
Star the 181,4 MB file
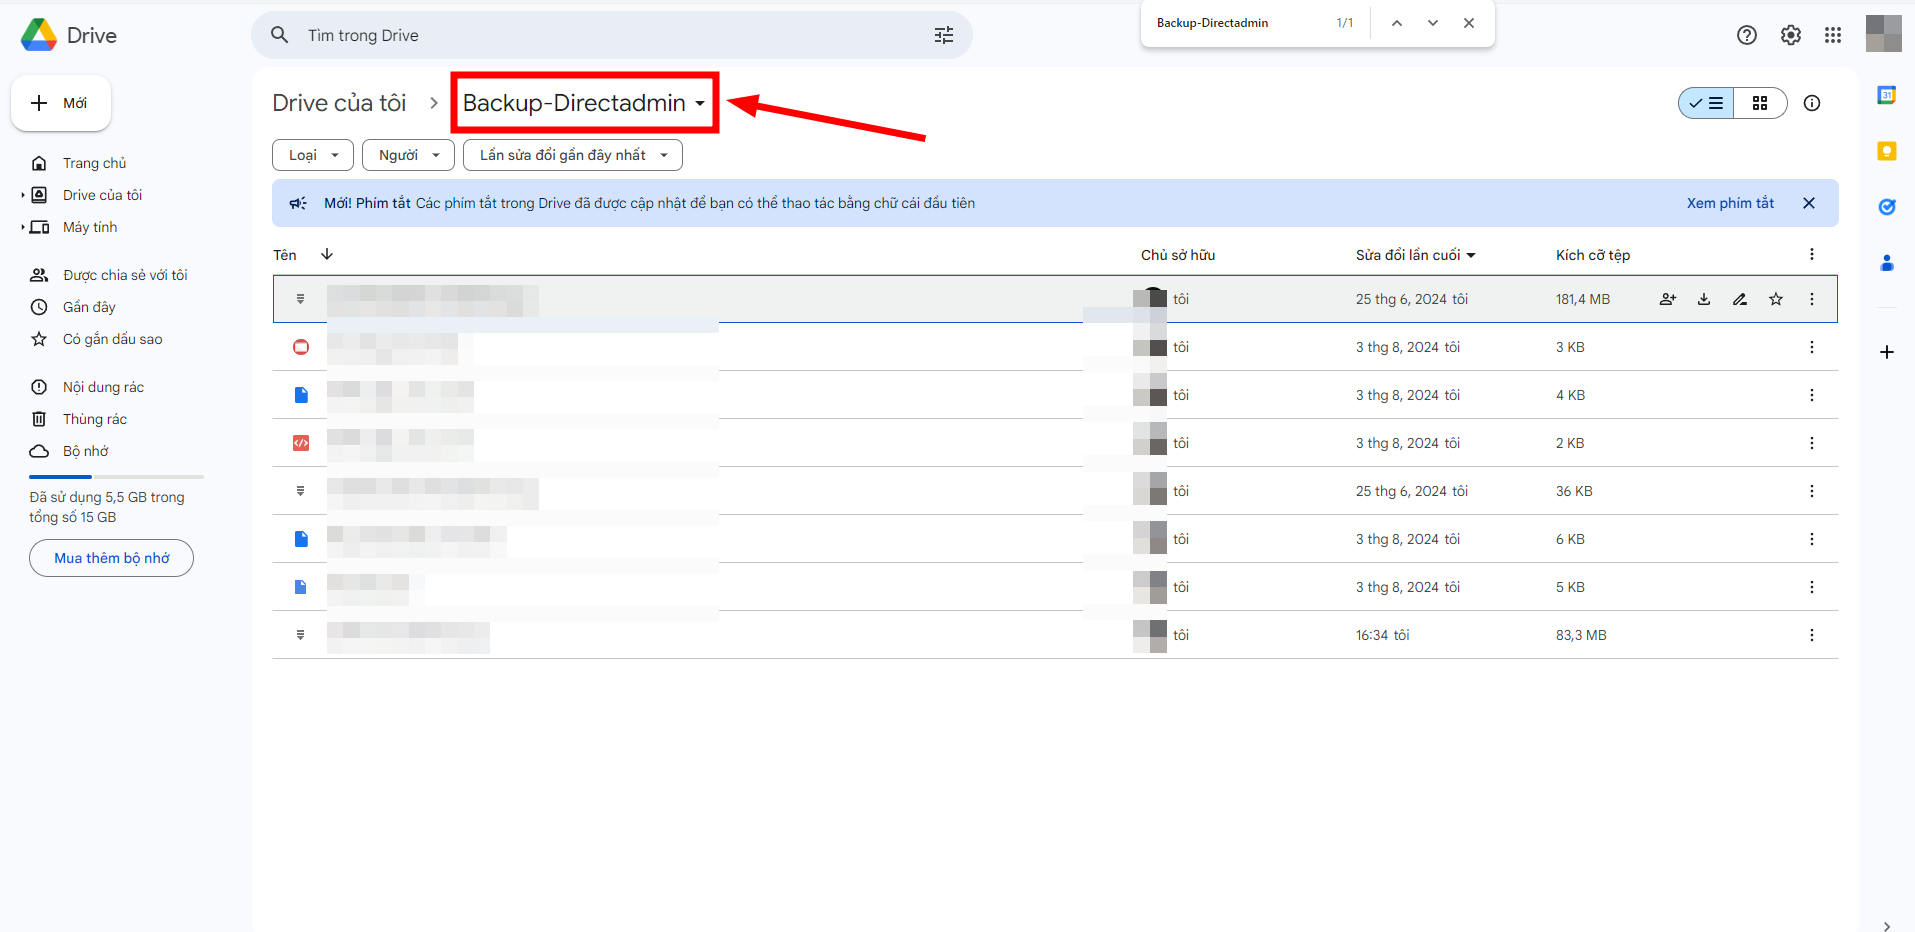click(1776, 299)
